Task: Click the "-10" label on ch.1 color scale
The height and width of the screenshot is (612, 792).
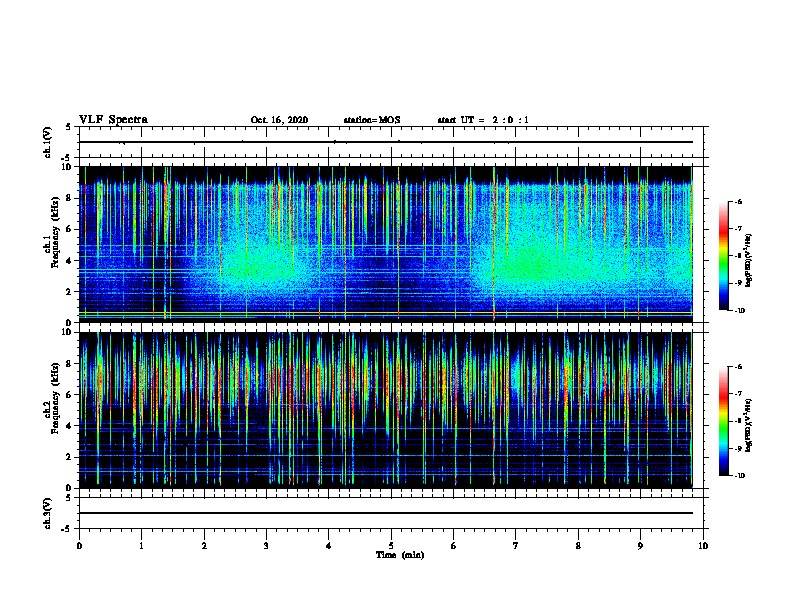Action: [739, 311]
